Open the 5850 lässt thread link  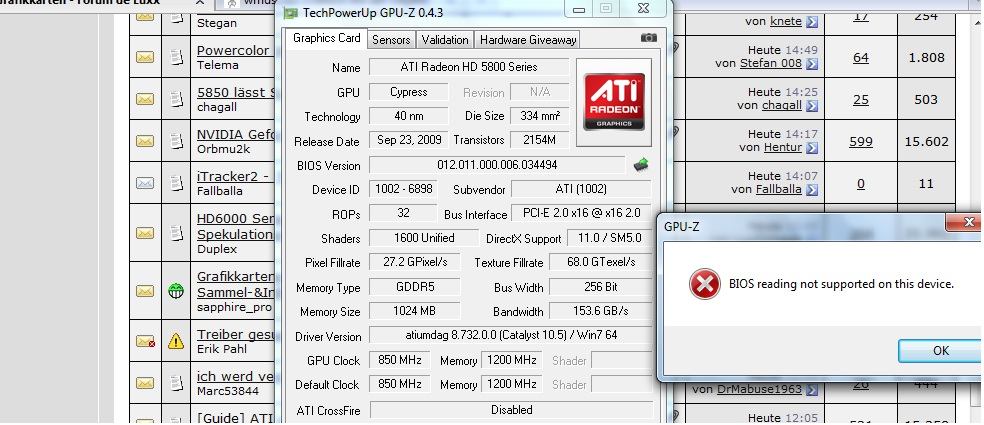(236, 93)
